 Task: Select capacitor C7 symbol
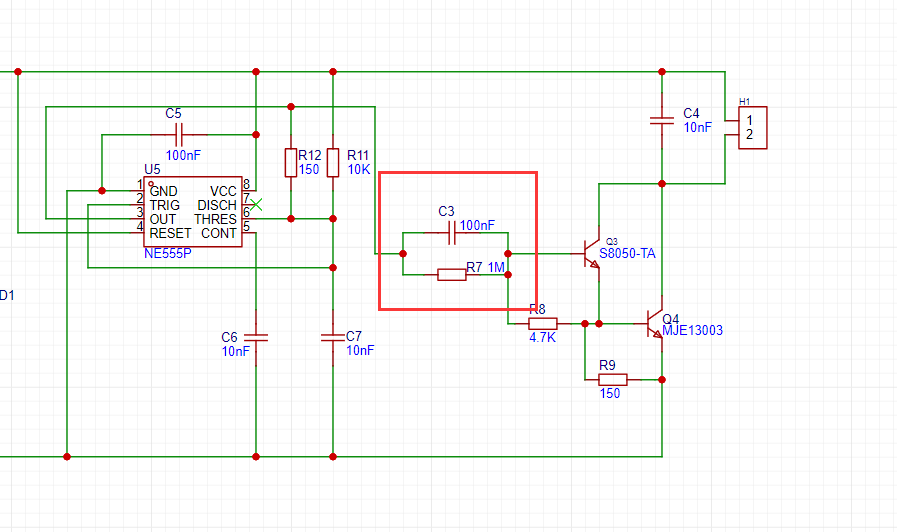333,338
